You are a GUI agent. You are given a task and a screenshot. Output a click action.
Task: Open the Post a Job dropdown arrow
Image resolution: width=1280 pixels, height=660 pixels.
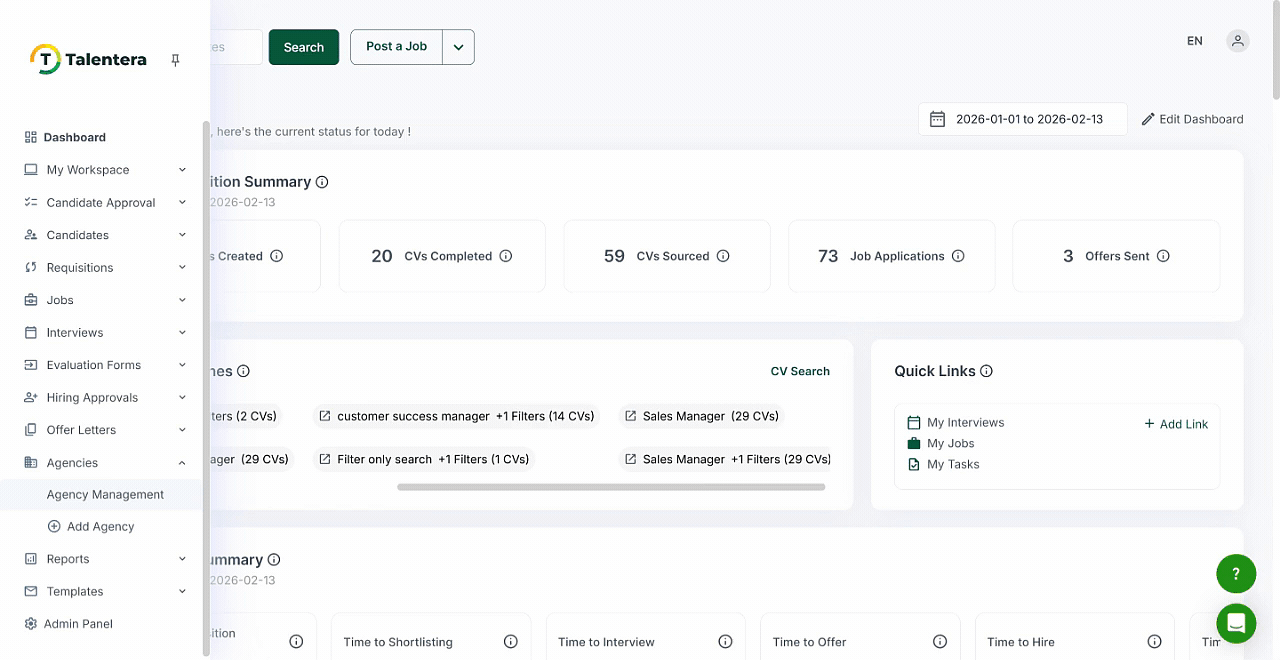click(x=458, y=46)
